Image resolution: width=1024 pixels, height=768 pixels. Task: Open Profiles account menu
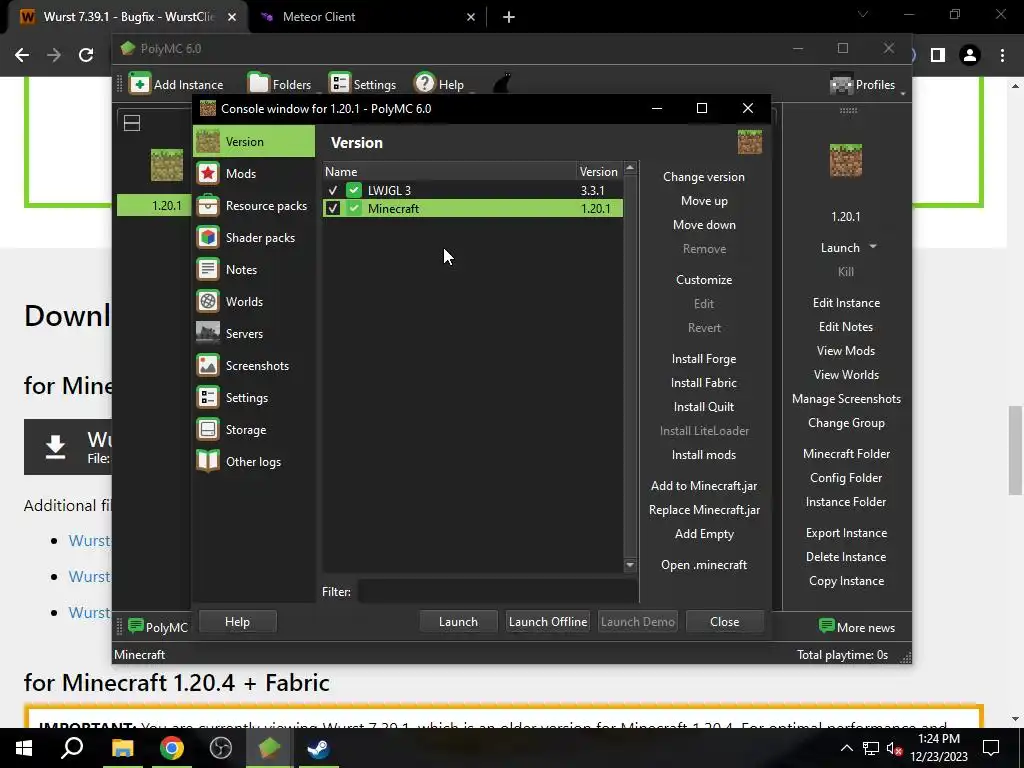[x=863, y=84]
